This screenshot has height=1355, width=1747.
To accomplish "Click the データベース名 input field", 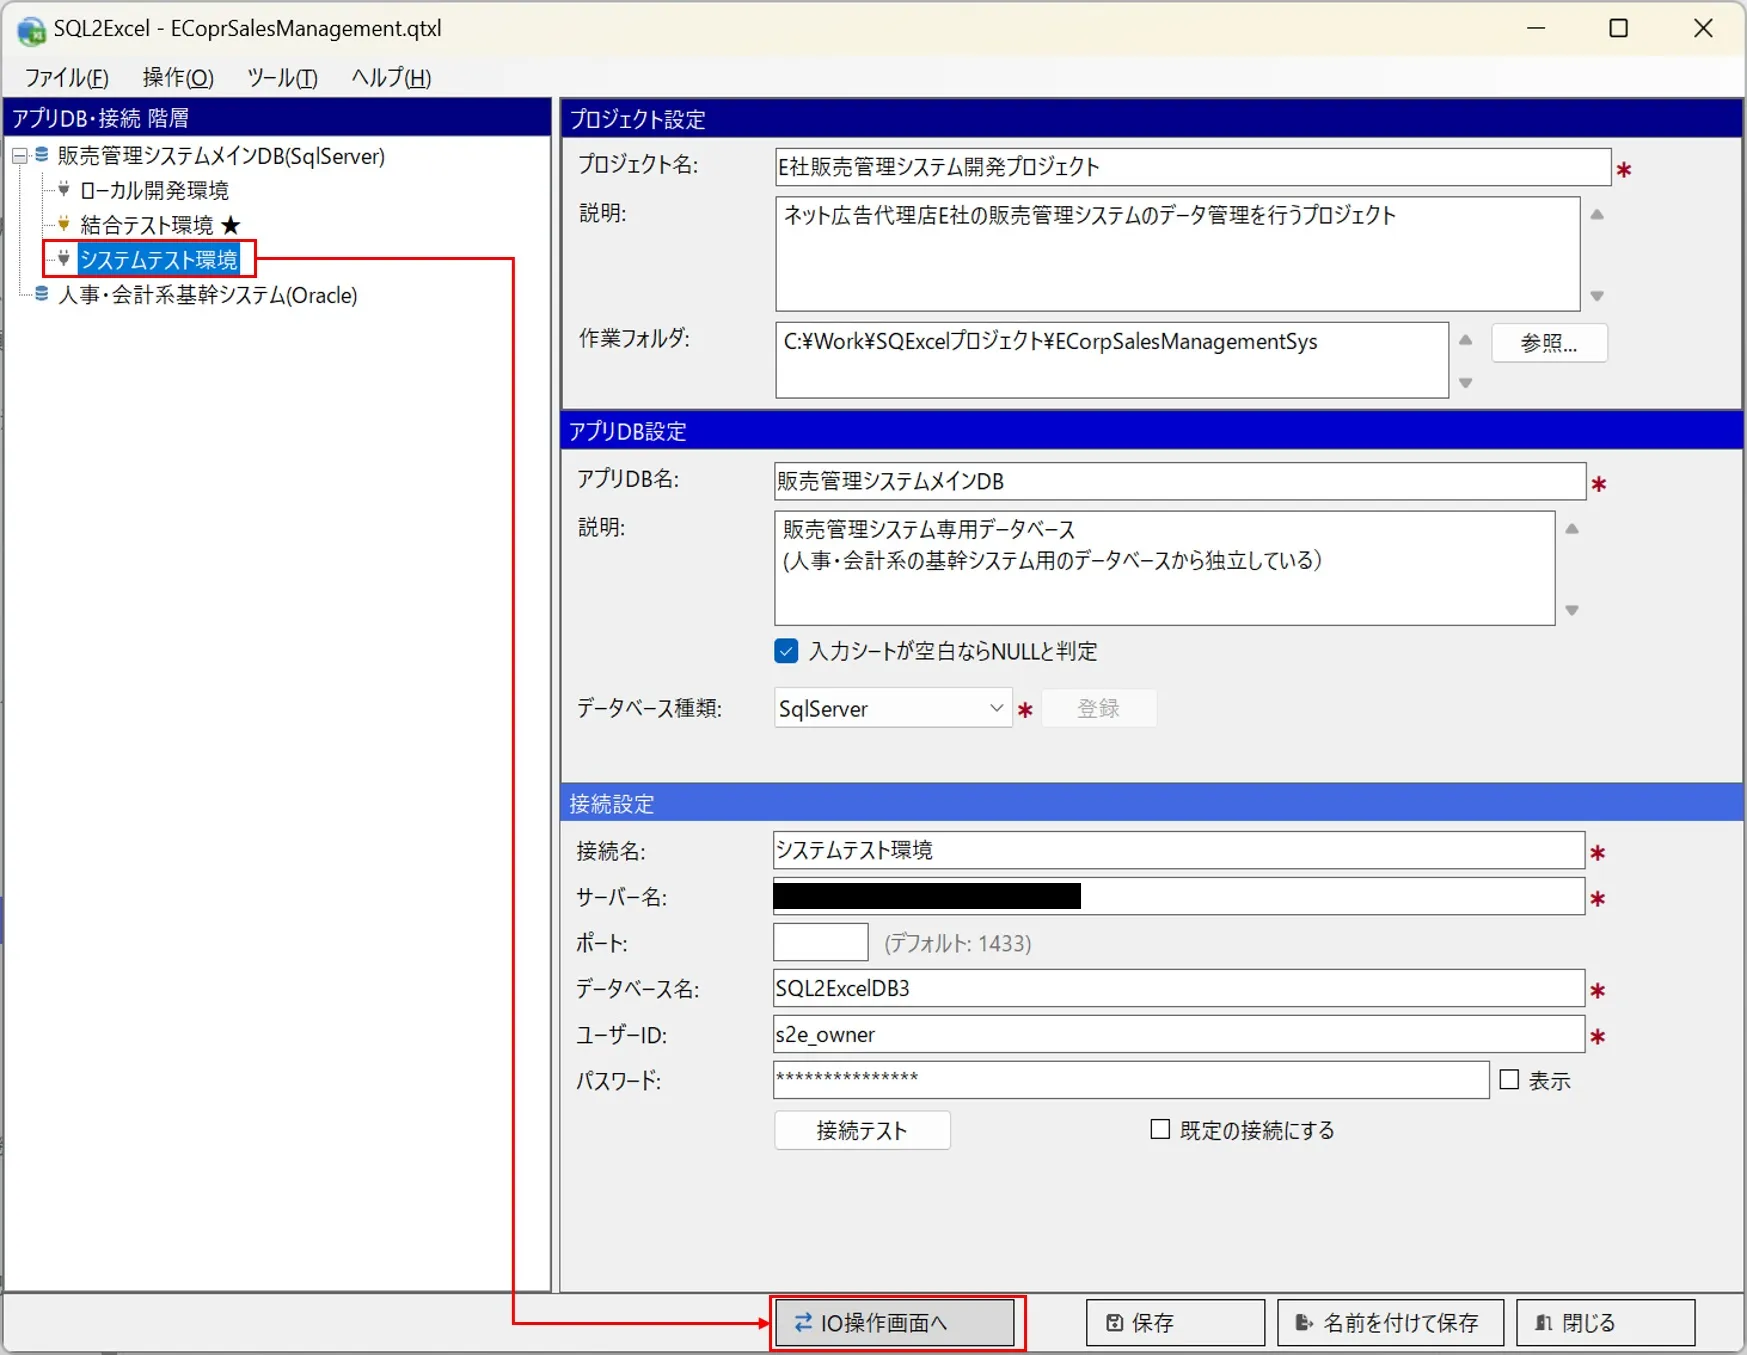I will 1179,988.
